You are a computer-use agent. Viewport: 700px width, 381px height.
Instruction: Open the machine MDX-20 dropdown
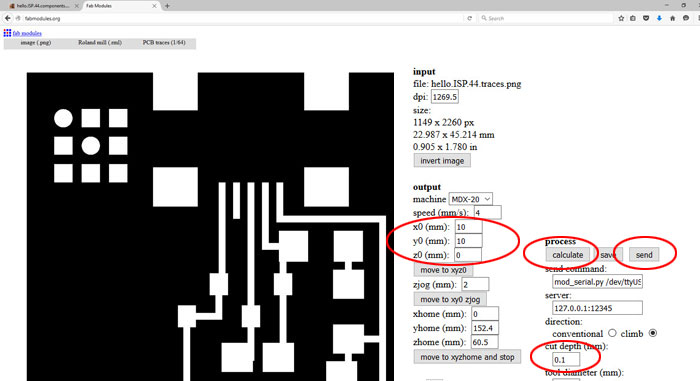471,199
